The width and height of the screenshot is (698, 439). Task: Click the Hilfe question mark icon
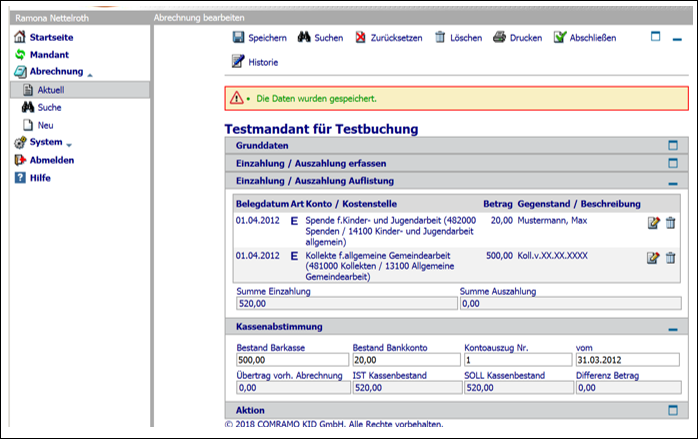[20, 178]
